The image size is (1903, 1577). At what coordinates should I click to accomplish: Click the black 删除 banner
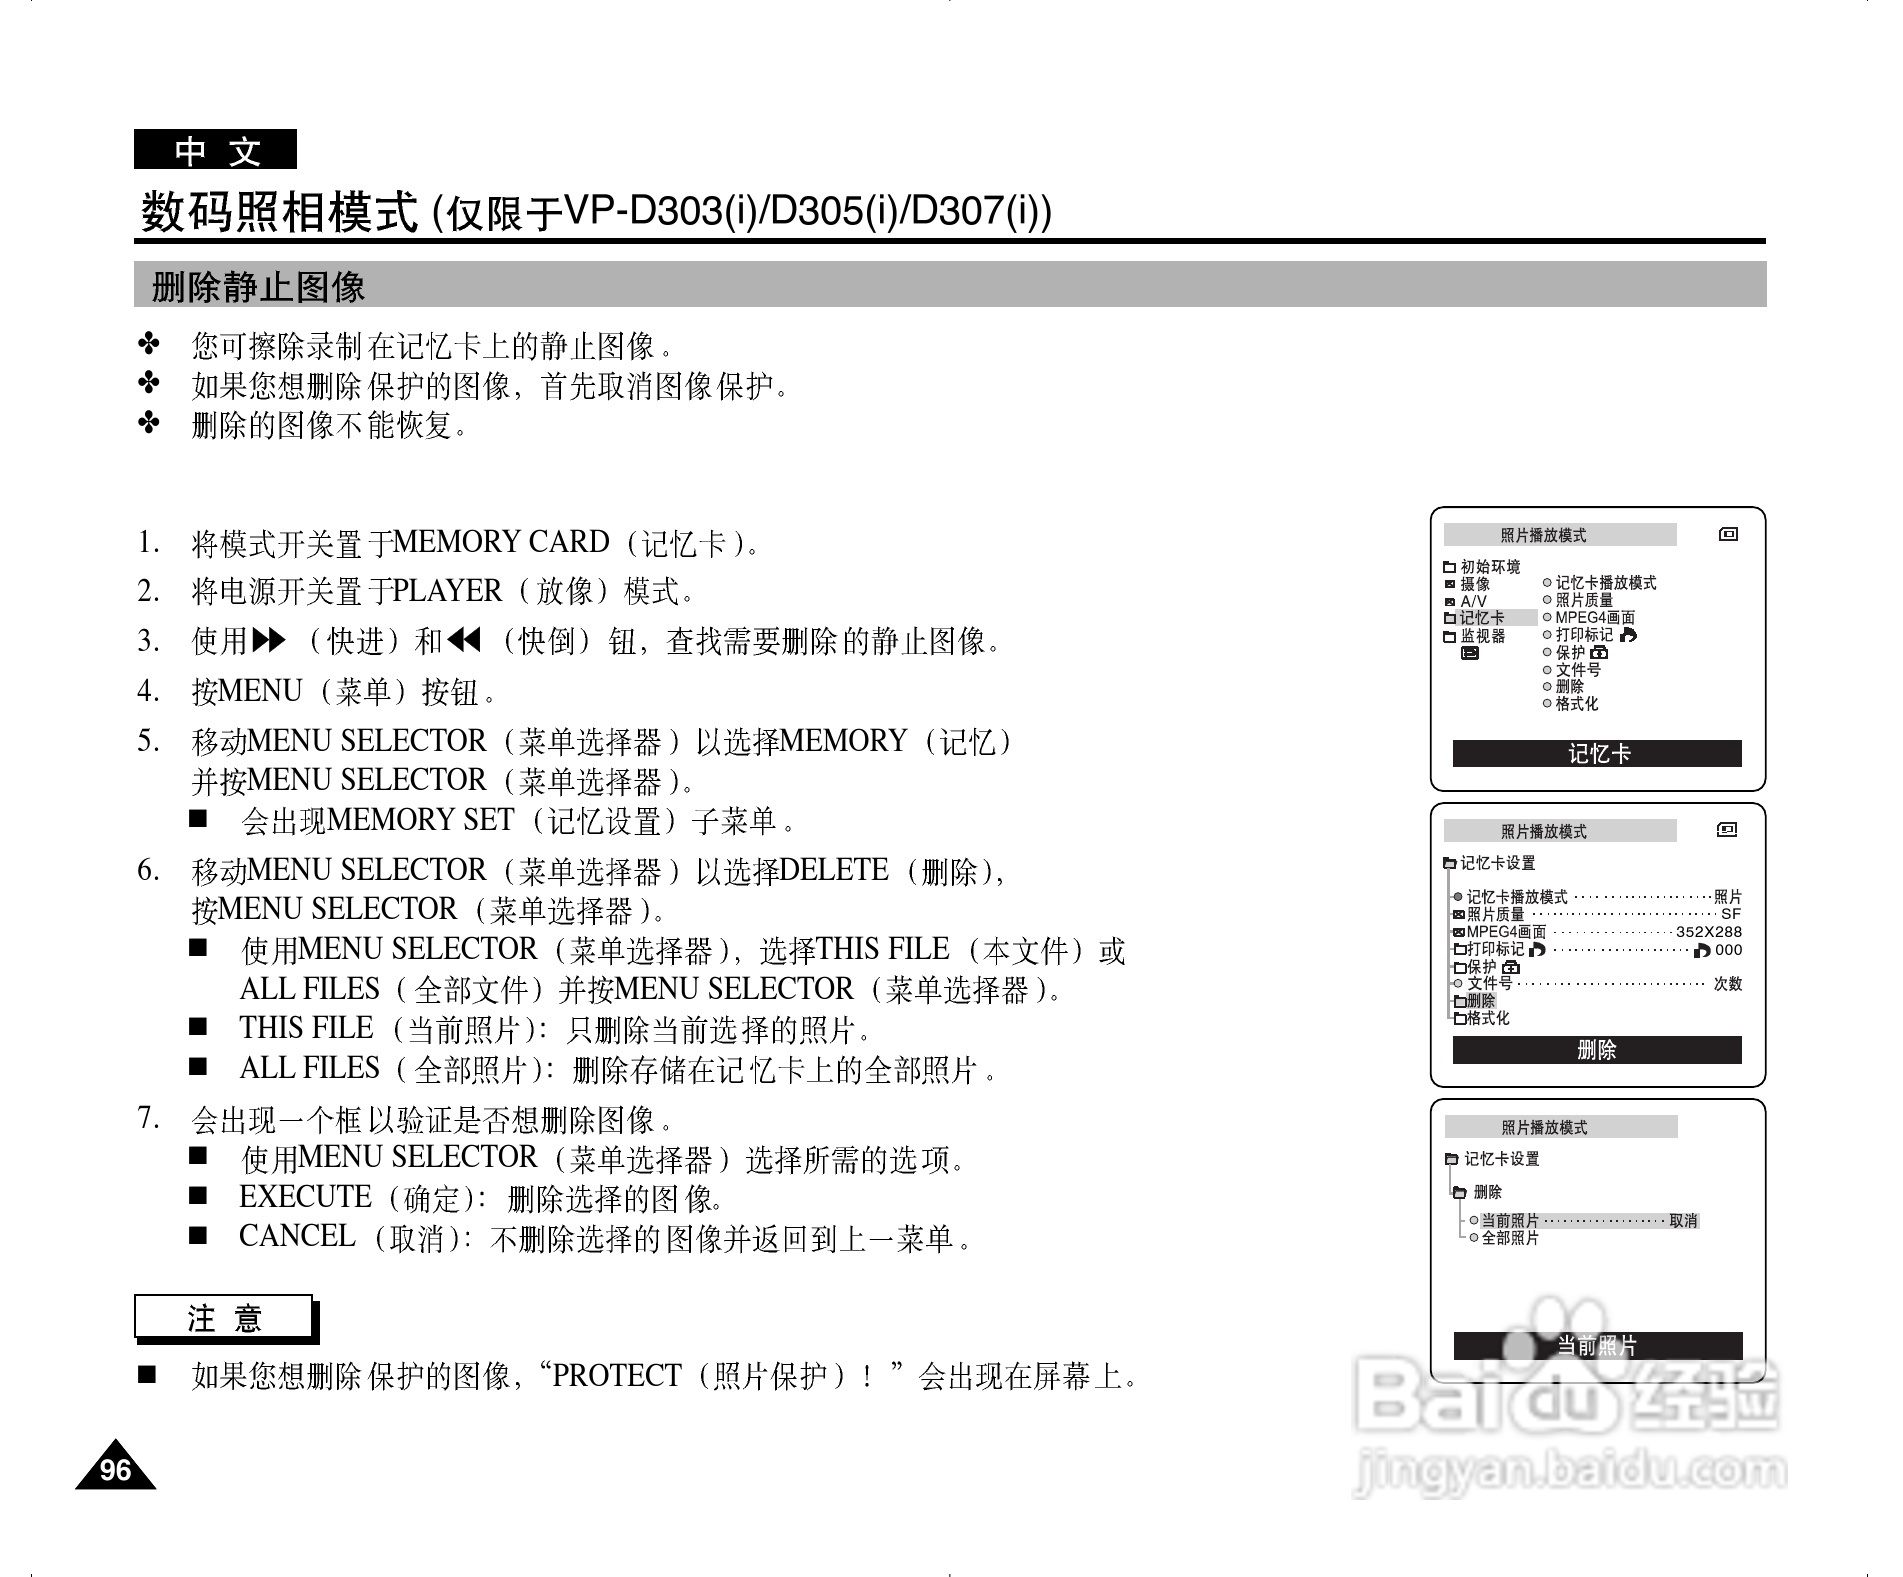[1597, 1050]
